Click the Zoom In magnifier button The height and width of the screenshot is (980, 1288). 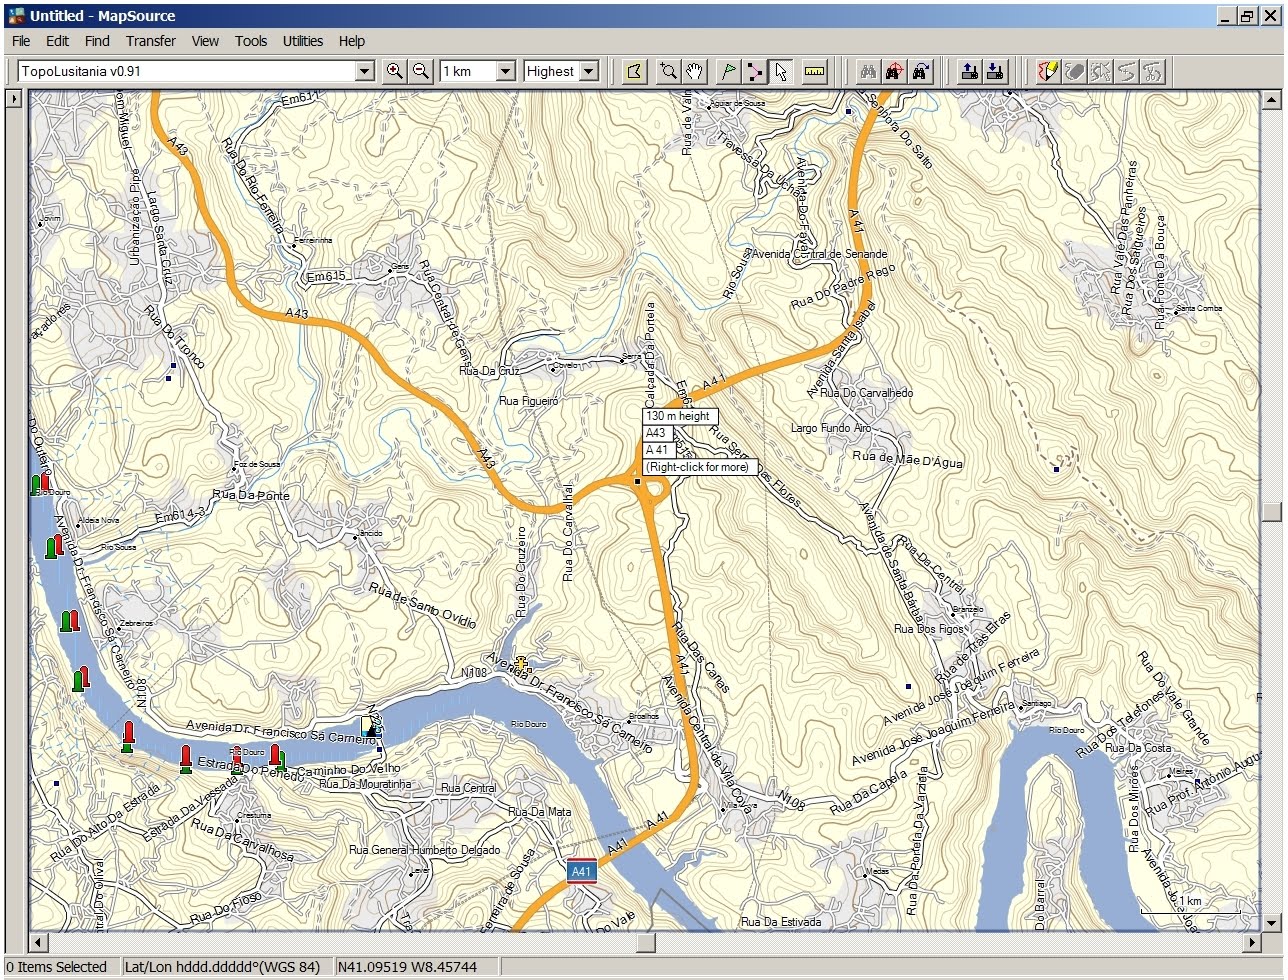(x=395, y=71)
